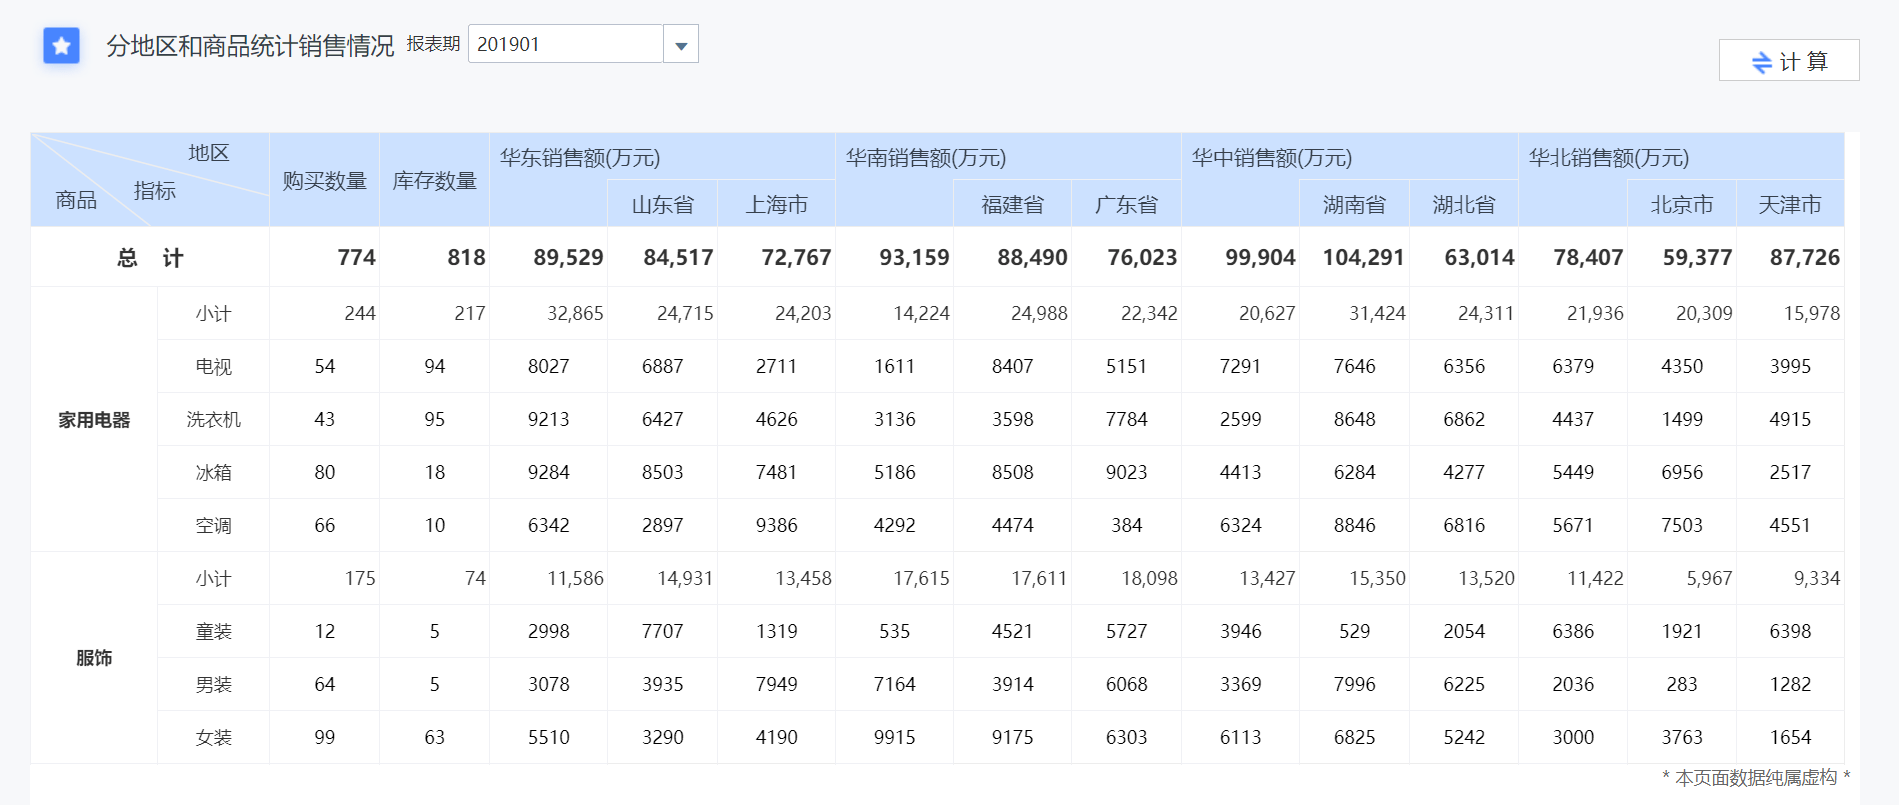Click the page title 分地区和商品统计销售情况

click(x=250, y=46)
